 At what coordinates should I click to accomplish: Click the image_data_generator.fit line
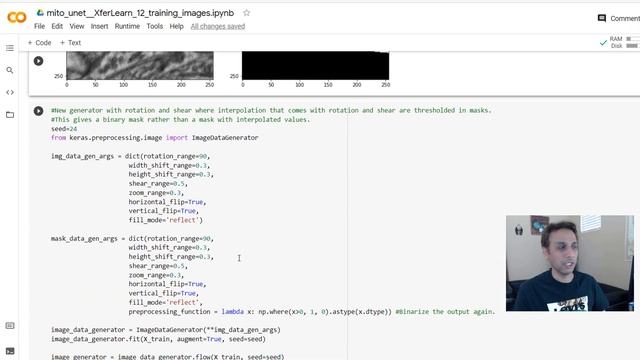158,339
